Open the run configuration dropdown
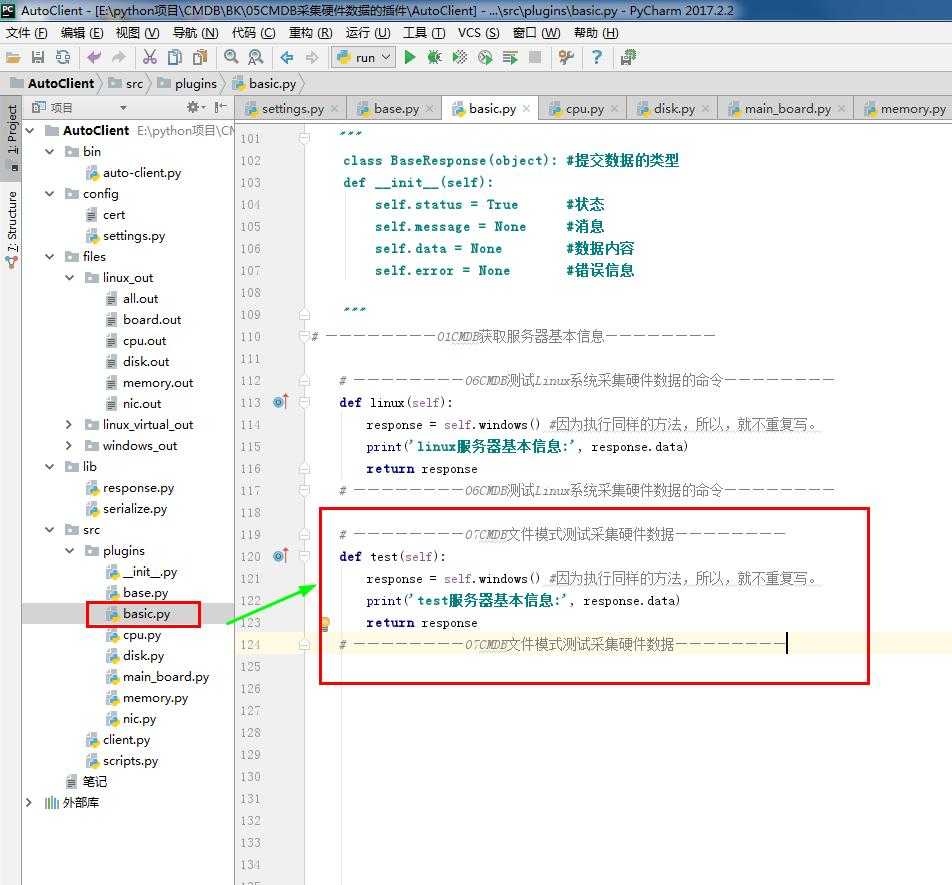Image resolution: width=952 pixels, height=885 pixels. tap(364, 58)
